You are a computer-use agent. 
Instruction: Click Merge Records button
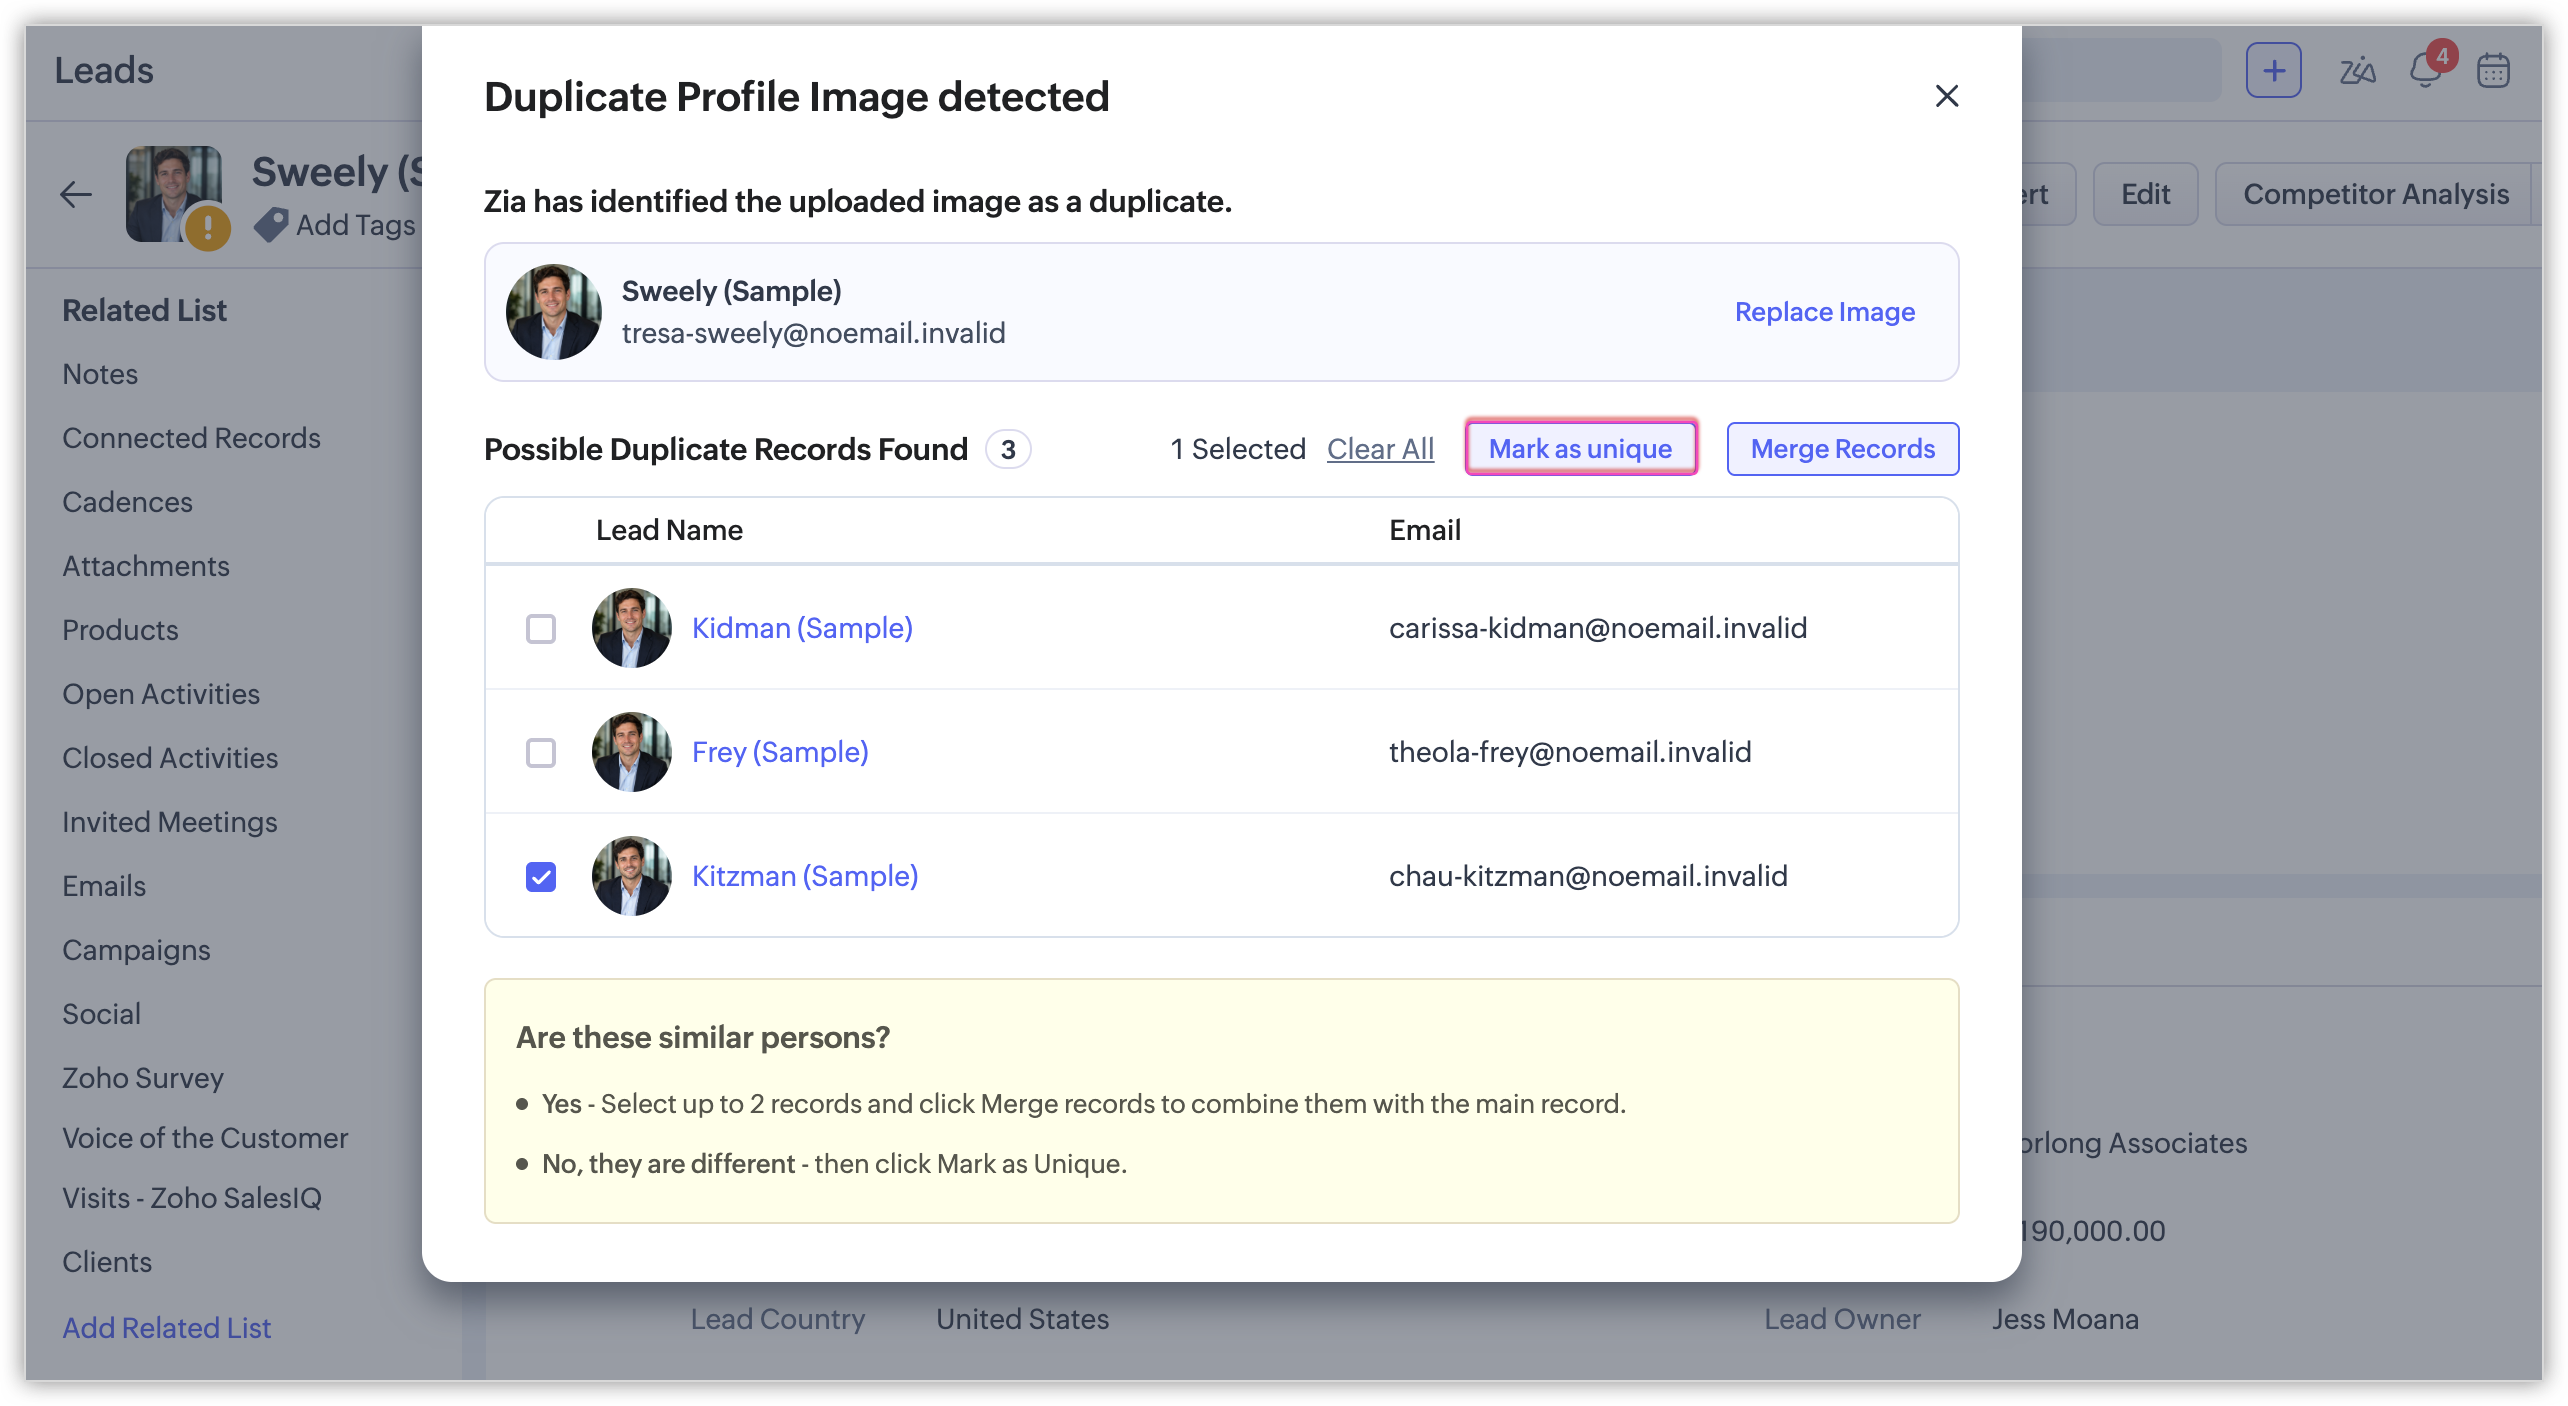coord(1843,449)
